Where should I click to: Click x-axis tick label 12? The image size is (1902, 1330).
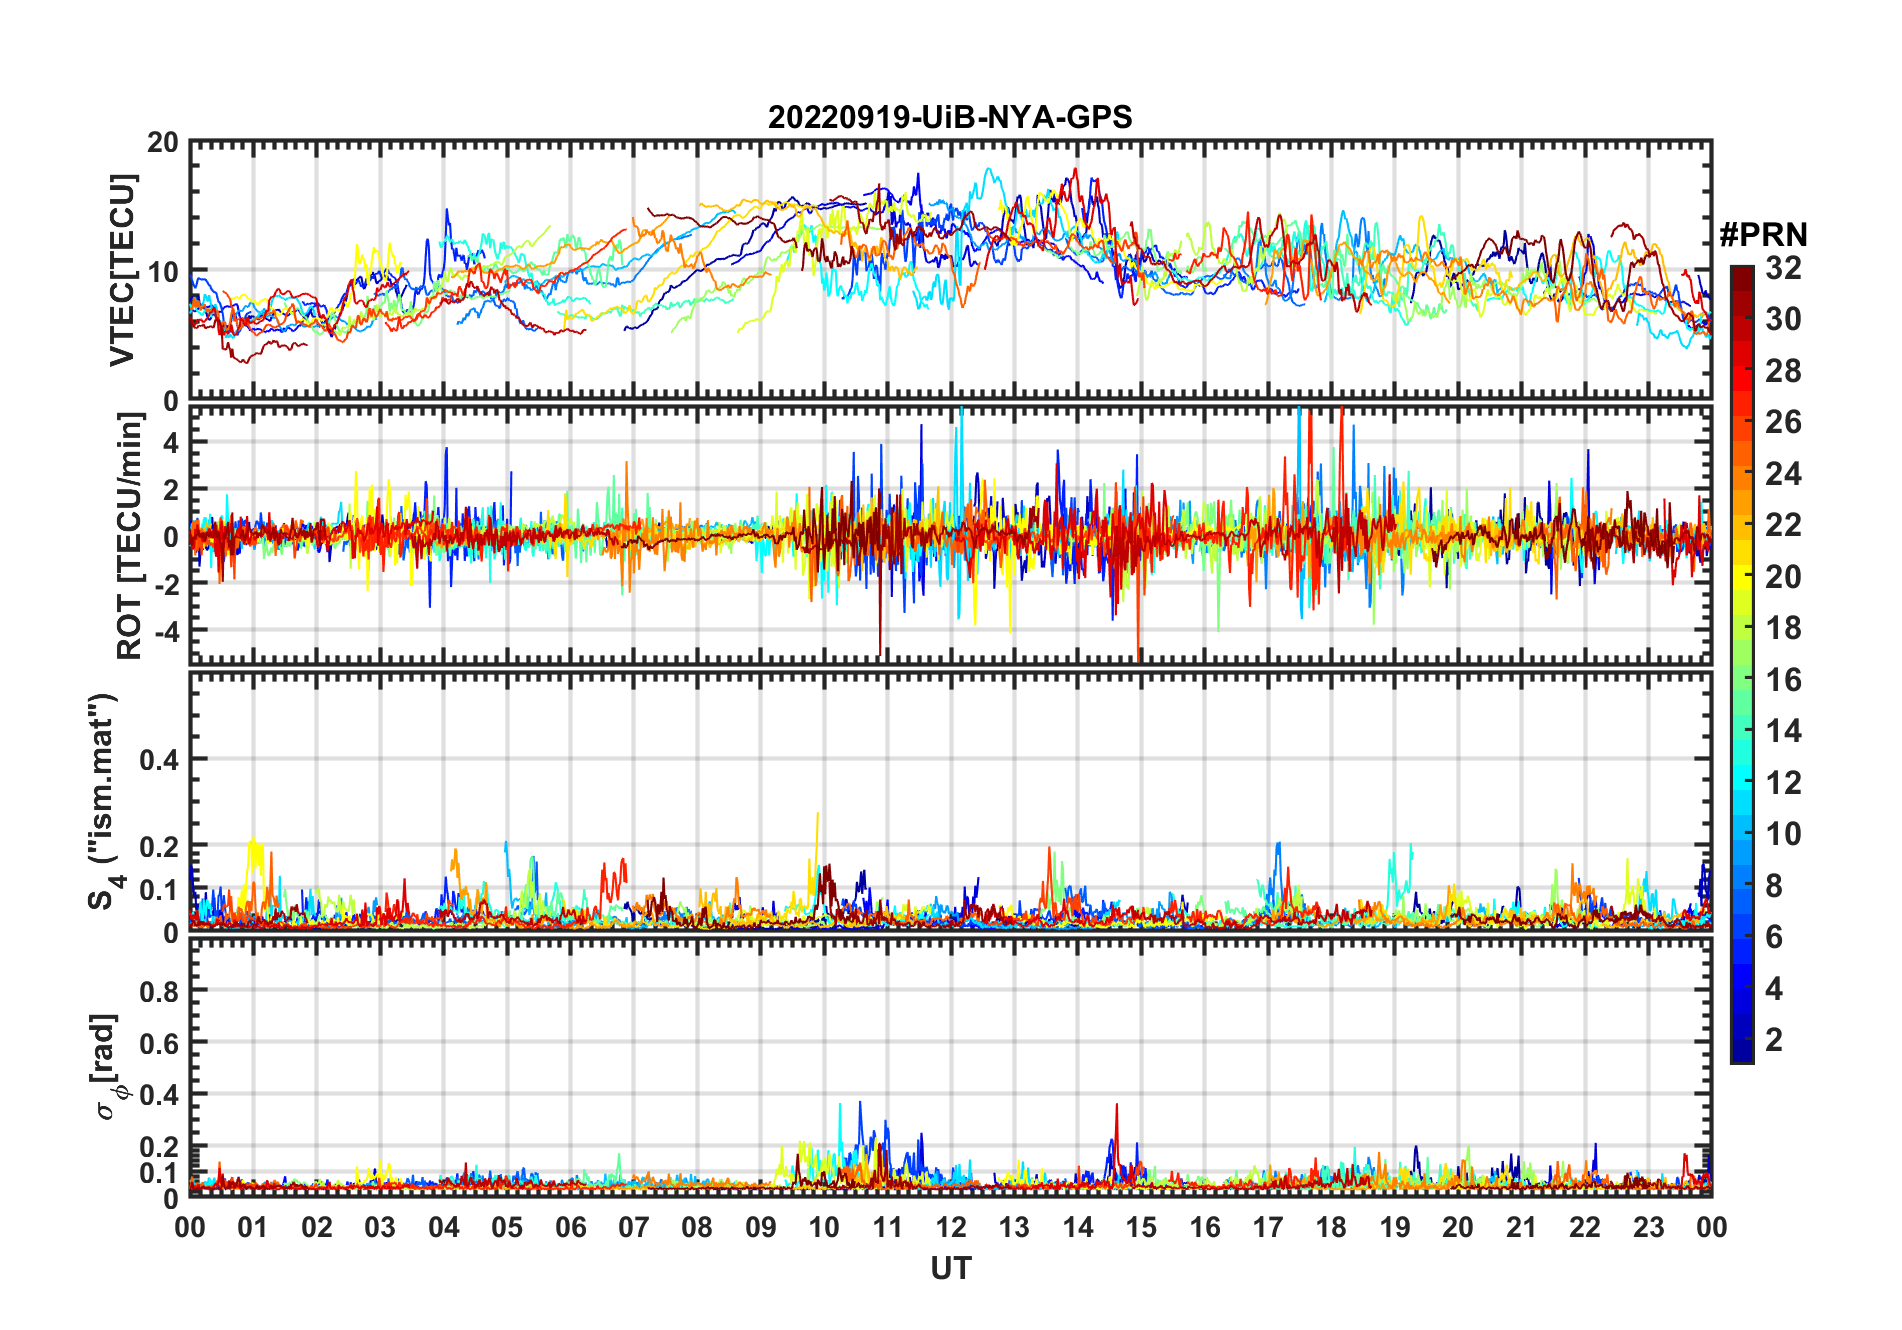coord(951,1227)
